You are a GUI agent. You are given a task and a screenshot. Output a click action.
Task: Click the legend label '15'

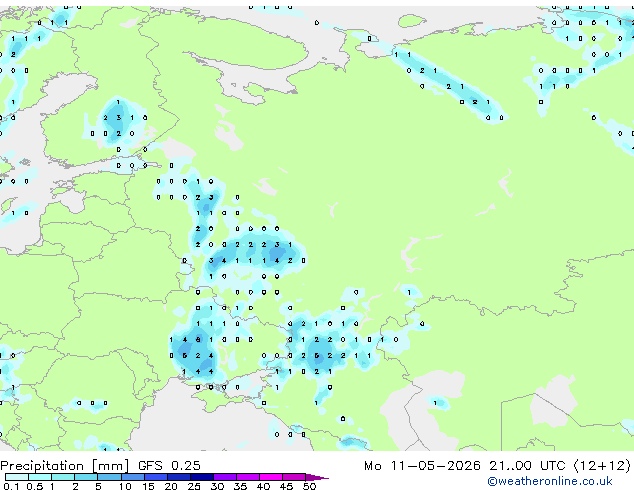(148, 486)
